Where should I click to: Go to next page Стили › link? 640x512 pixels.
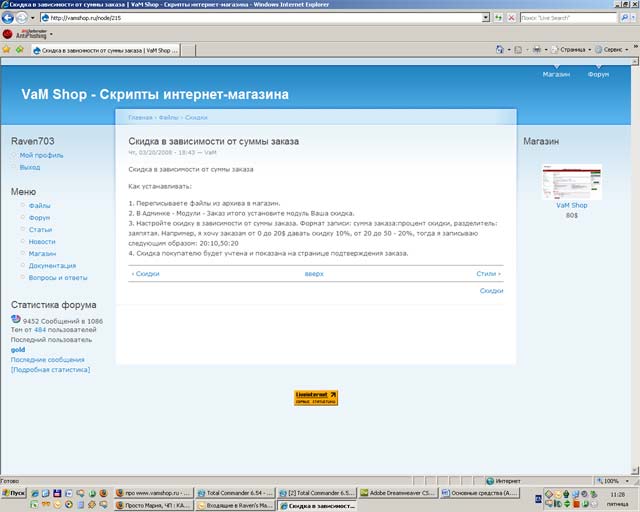point(488,274)
